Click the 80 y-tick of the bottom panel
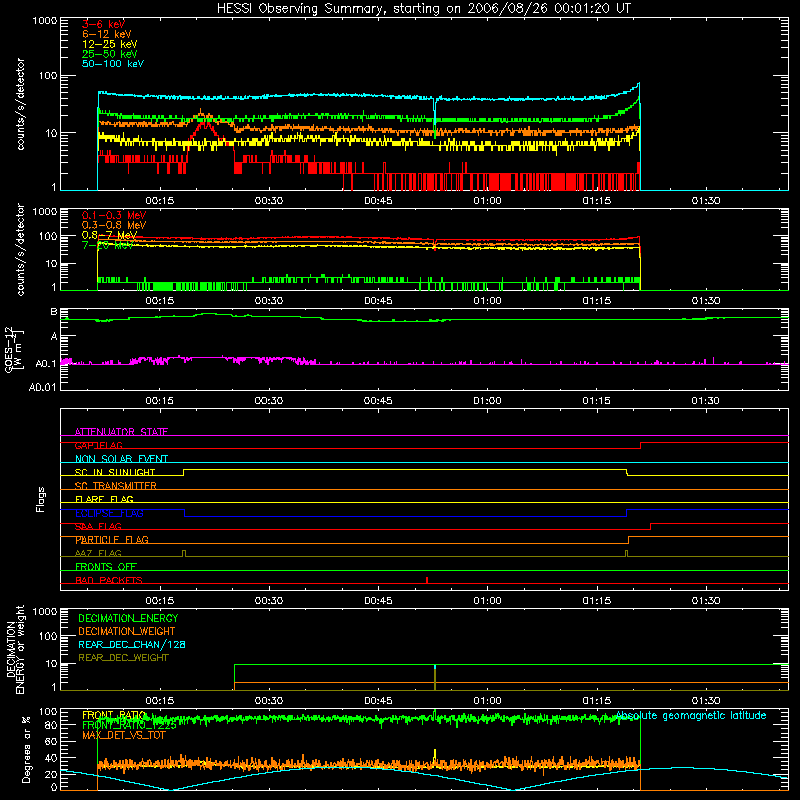Screen dimensions: 800x800 (x=51, y=725)
